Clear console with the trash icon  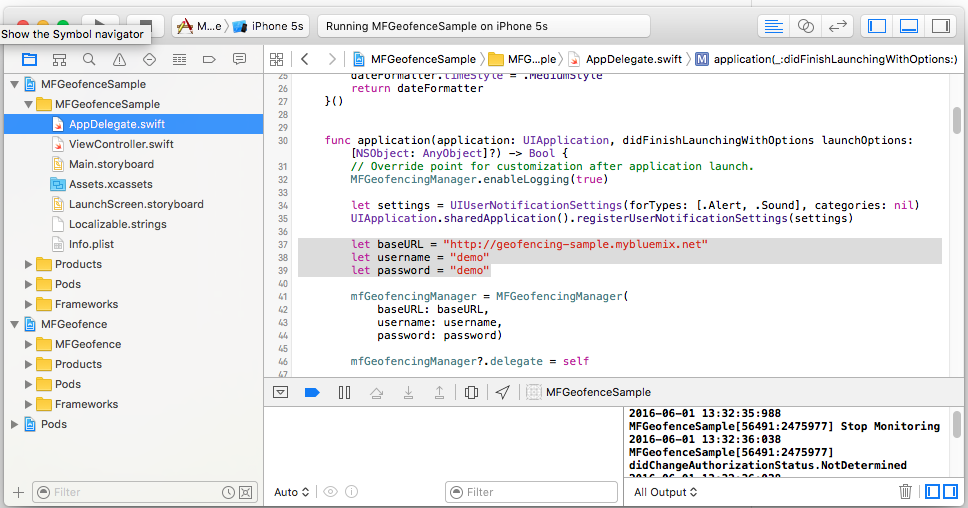tap(905, 491)
